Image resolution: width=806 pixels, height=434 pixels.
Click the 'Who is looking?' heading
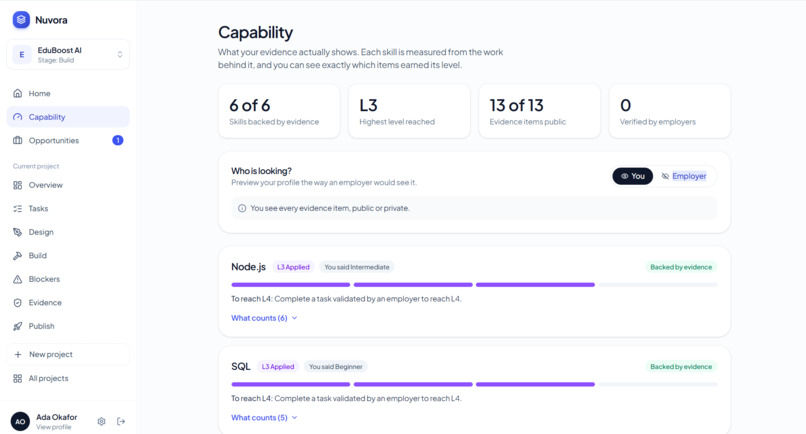(261, 171)
